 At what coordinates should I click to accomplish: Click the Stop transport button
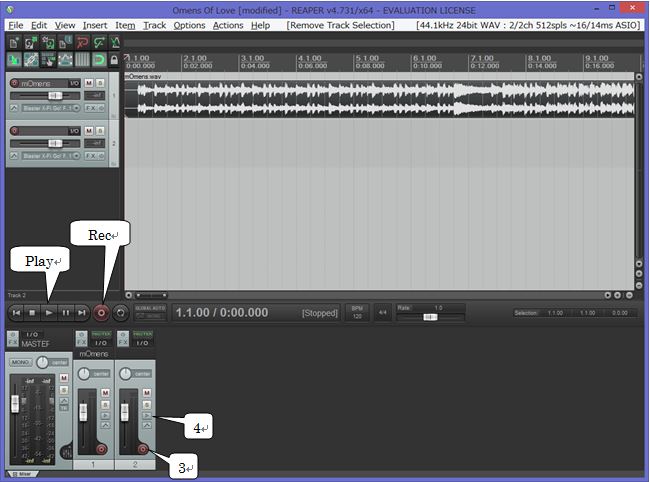tap(32, 312)
